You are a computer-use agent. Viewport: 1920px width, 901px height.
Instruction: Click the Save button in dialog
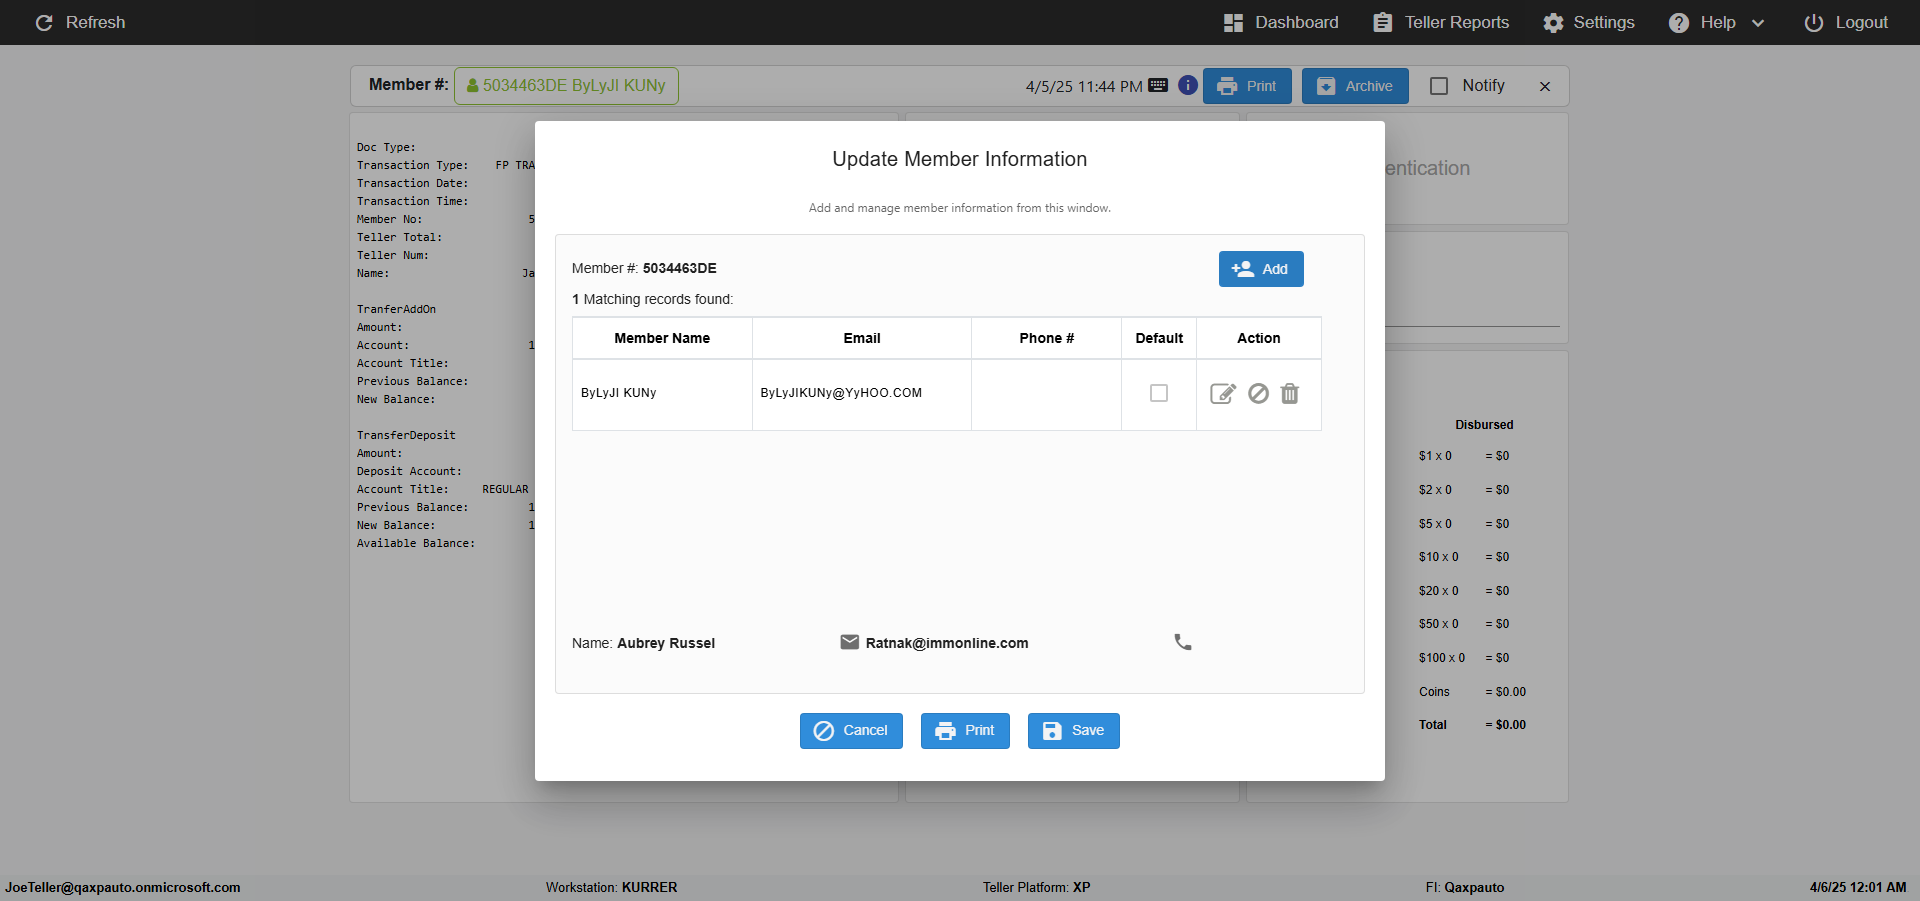1073,731
